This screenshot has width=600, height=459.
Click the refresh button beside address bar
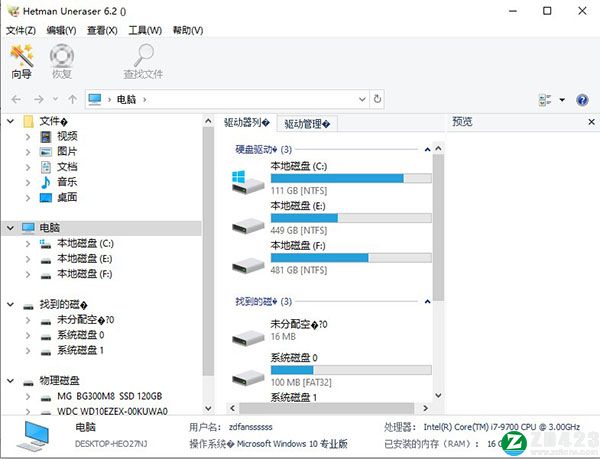pyautogui.click(x=377, y=99)
